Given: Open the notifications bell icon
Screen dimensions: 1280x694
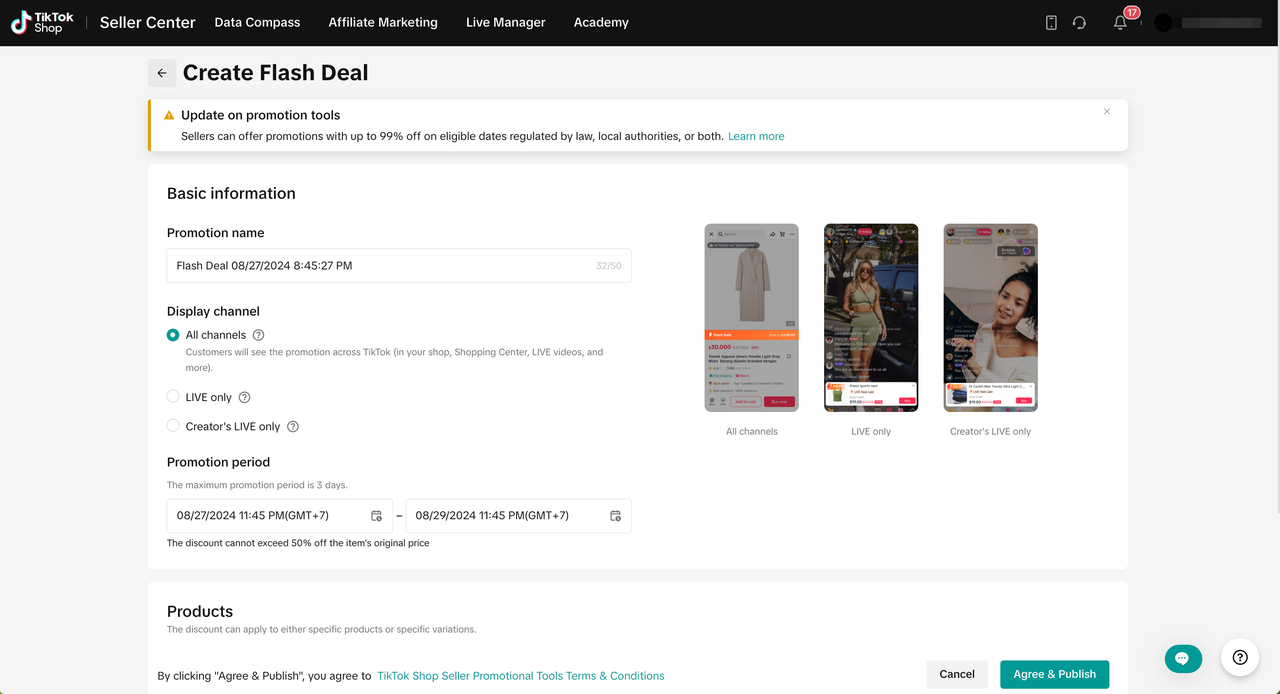Looking at the screenshot, I should coord(1120,22).
